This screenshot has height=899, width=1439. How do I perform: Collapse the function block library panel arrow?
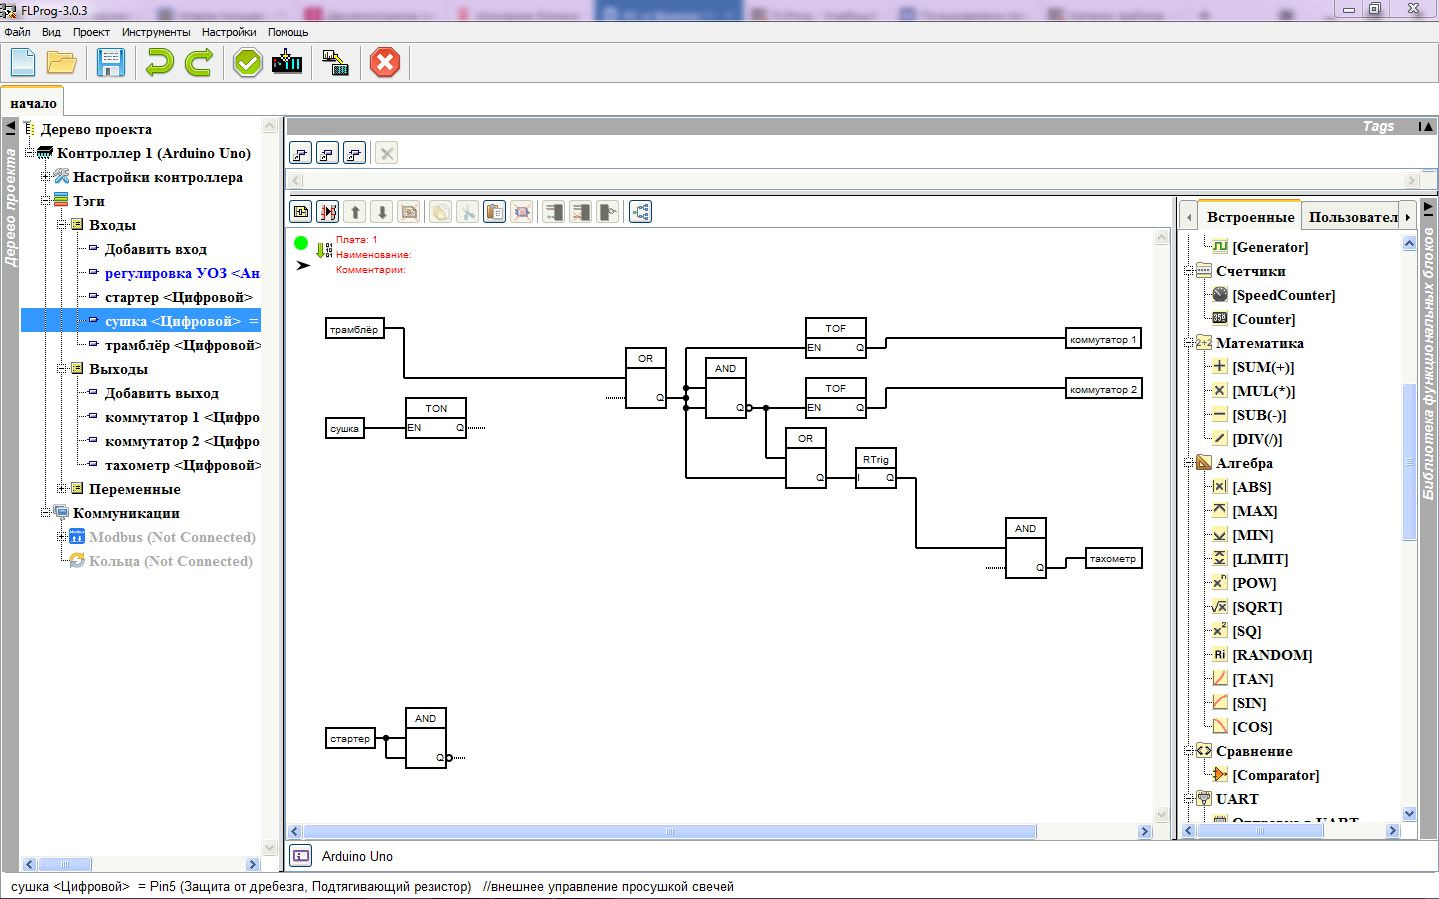click(1428, 208)
